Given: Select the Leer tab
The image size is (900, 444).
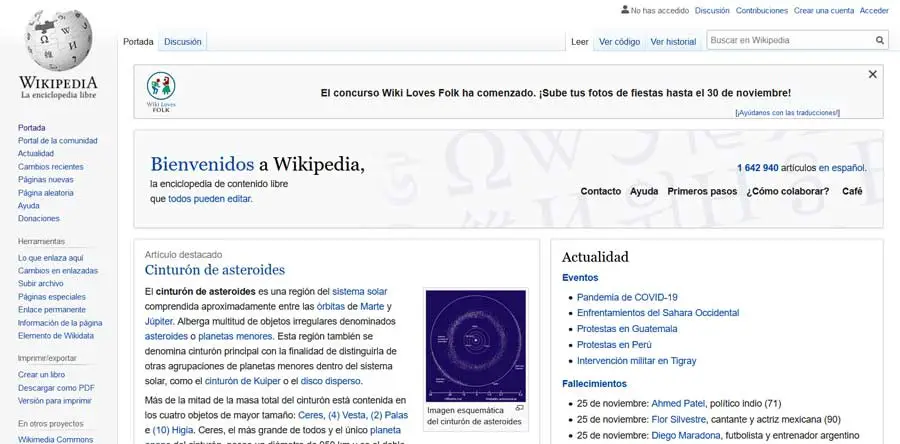Looking at the screenshot, I should [580, 42].
